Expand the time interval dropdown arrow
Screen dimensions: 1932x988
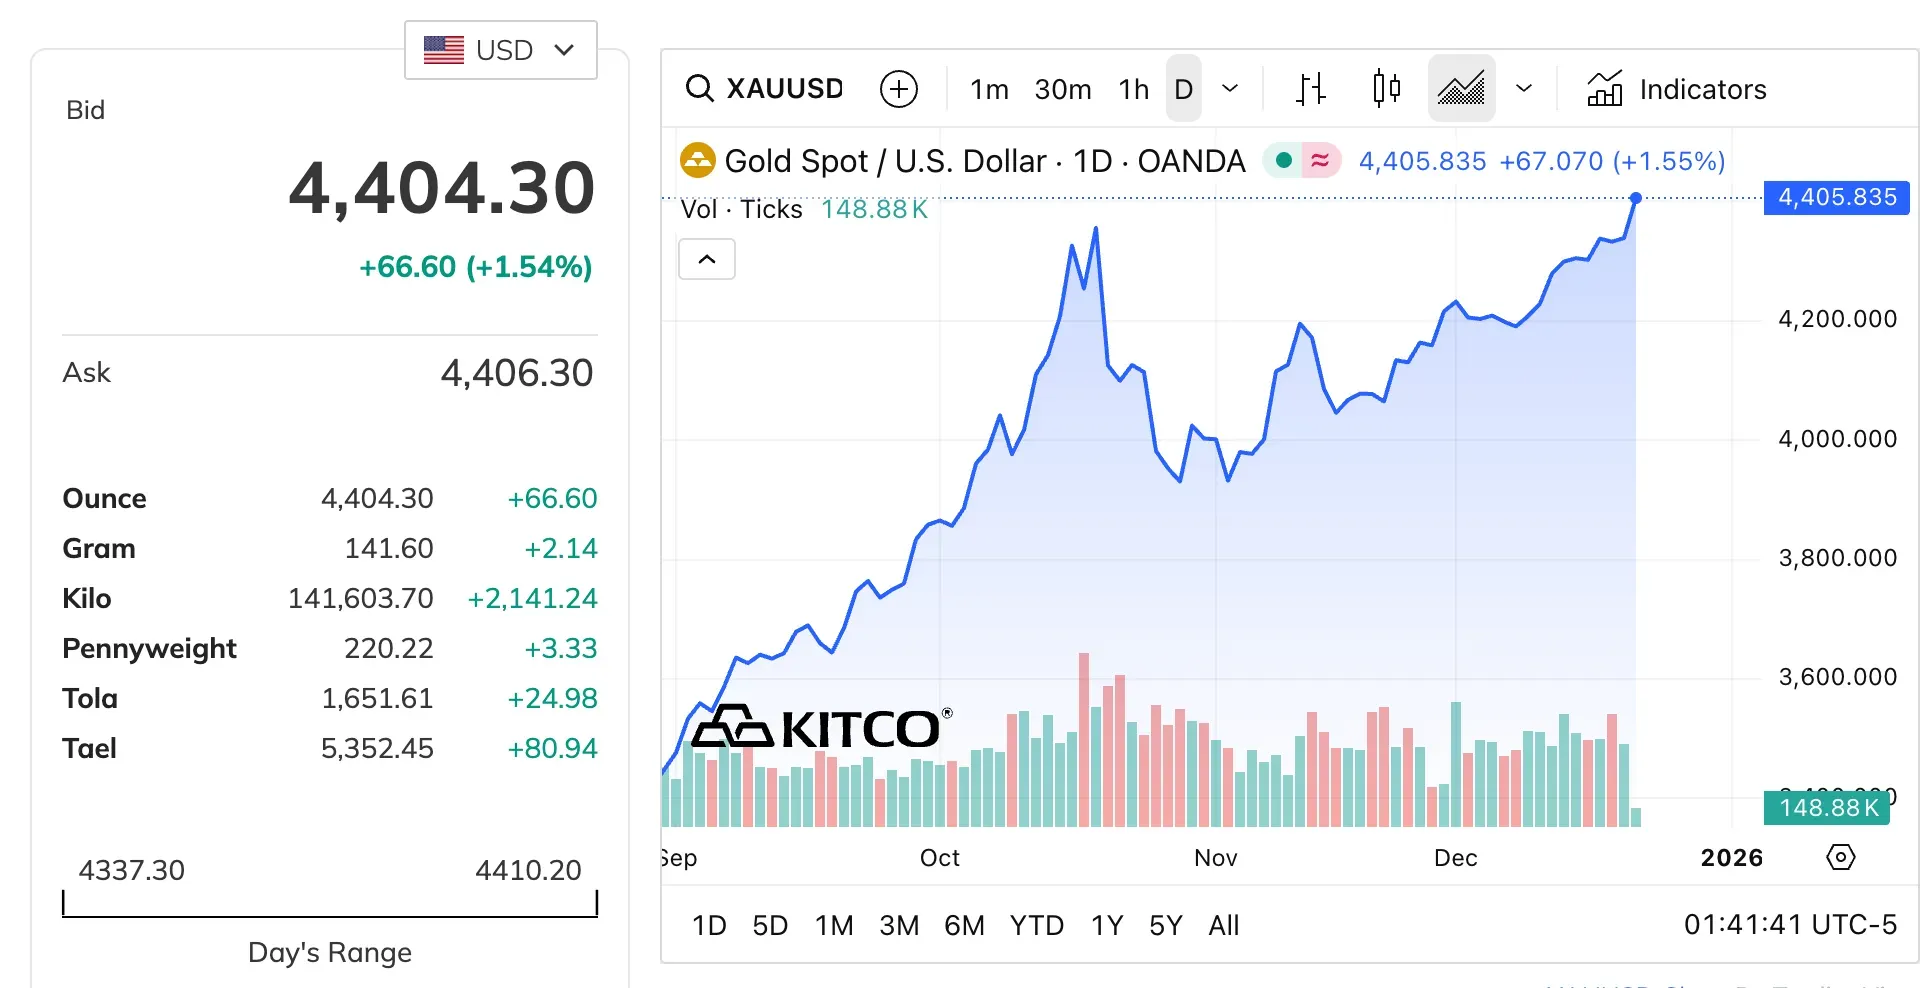(1230, 89)
